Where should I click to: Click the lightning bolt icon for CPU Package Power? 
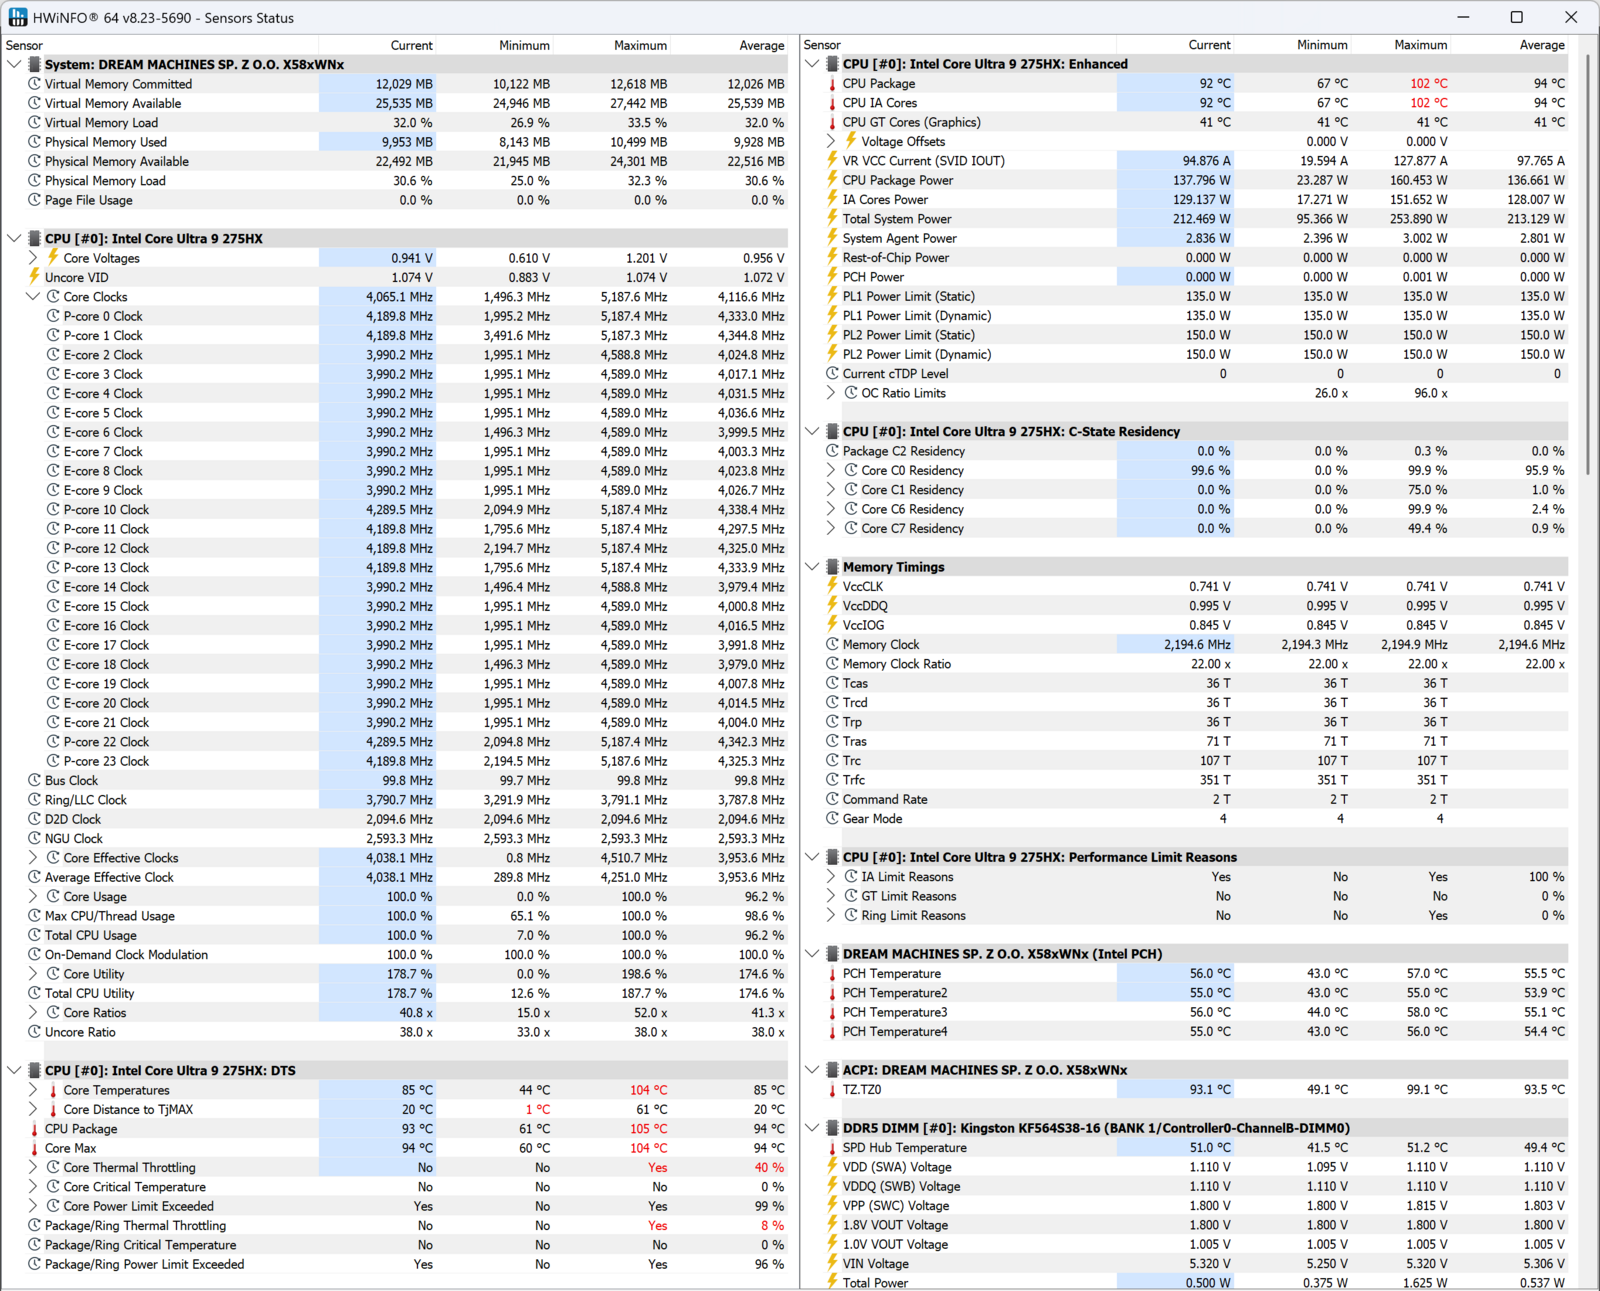coord(833,180)
